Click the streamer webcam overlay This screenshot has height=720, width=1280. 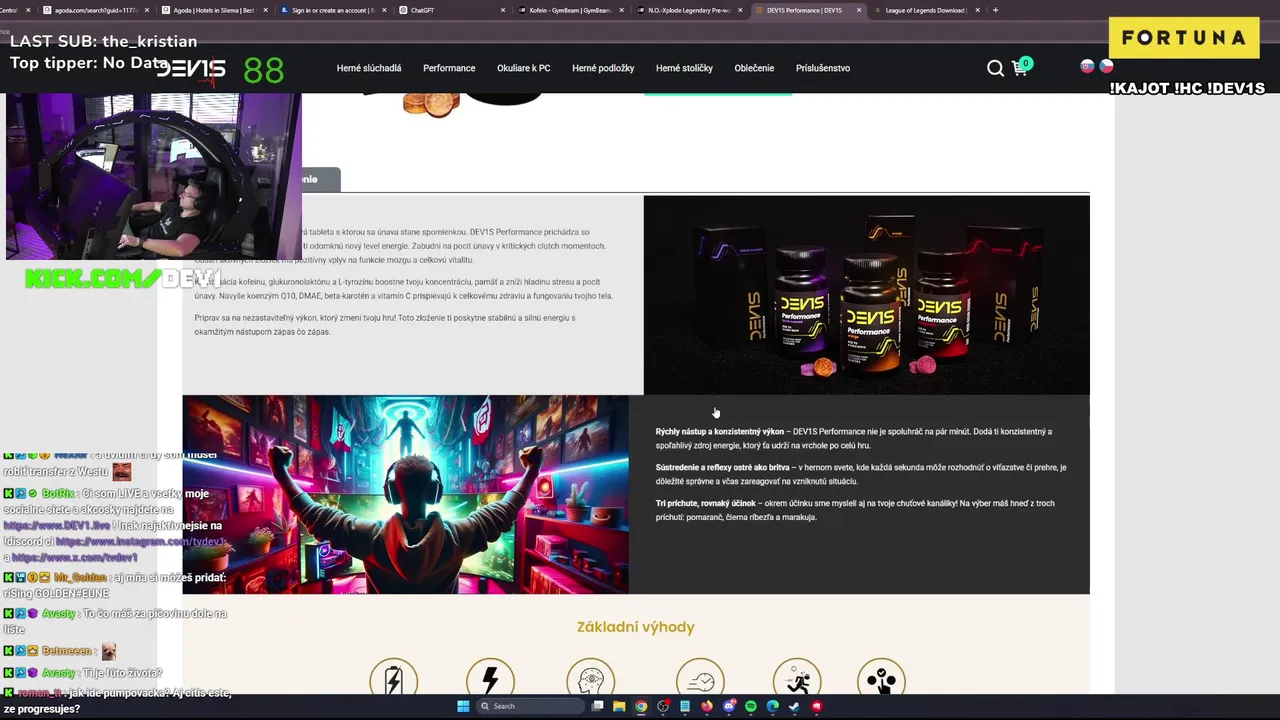(153, 176)
